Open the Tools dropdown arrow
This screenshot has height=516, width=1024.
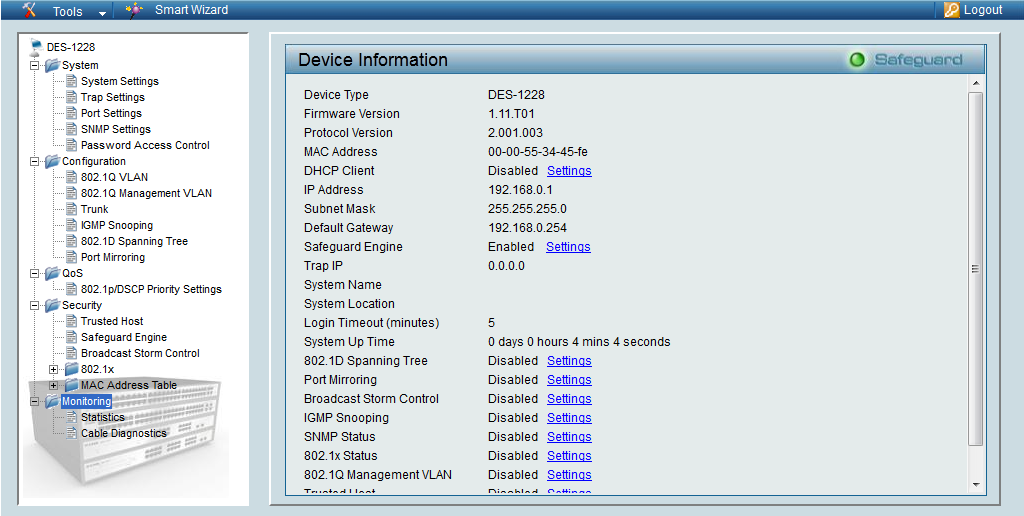pyautogui.click(x=101, y=13)
